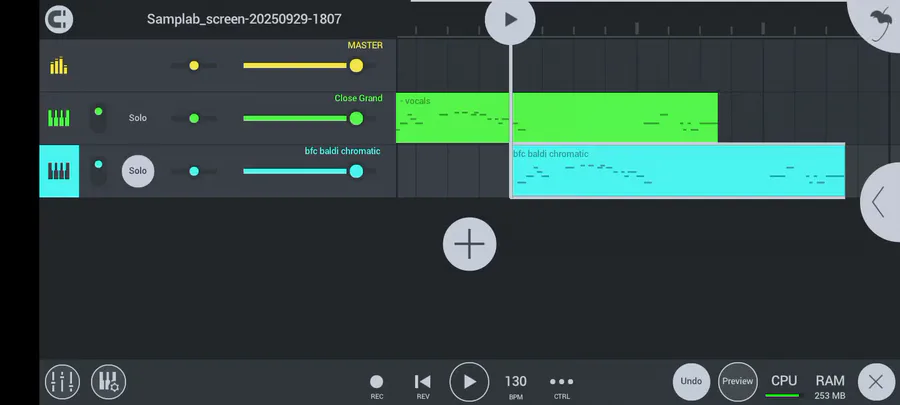
Task: Open the mixer faders icon
Action: click(62, 381)
